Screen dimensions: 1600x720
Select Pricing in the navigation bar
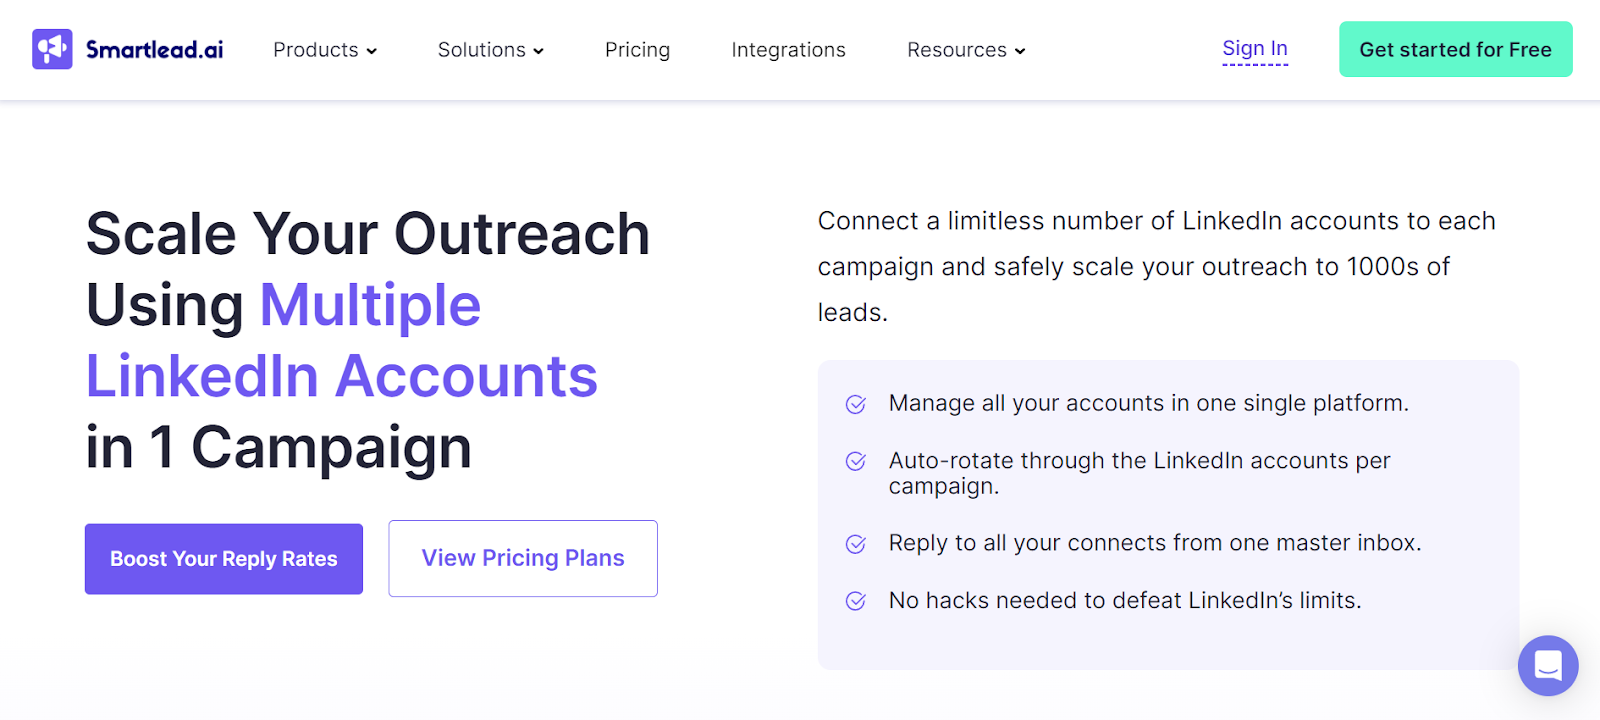pyautogui.click(x=637, y=49)
